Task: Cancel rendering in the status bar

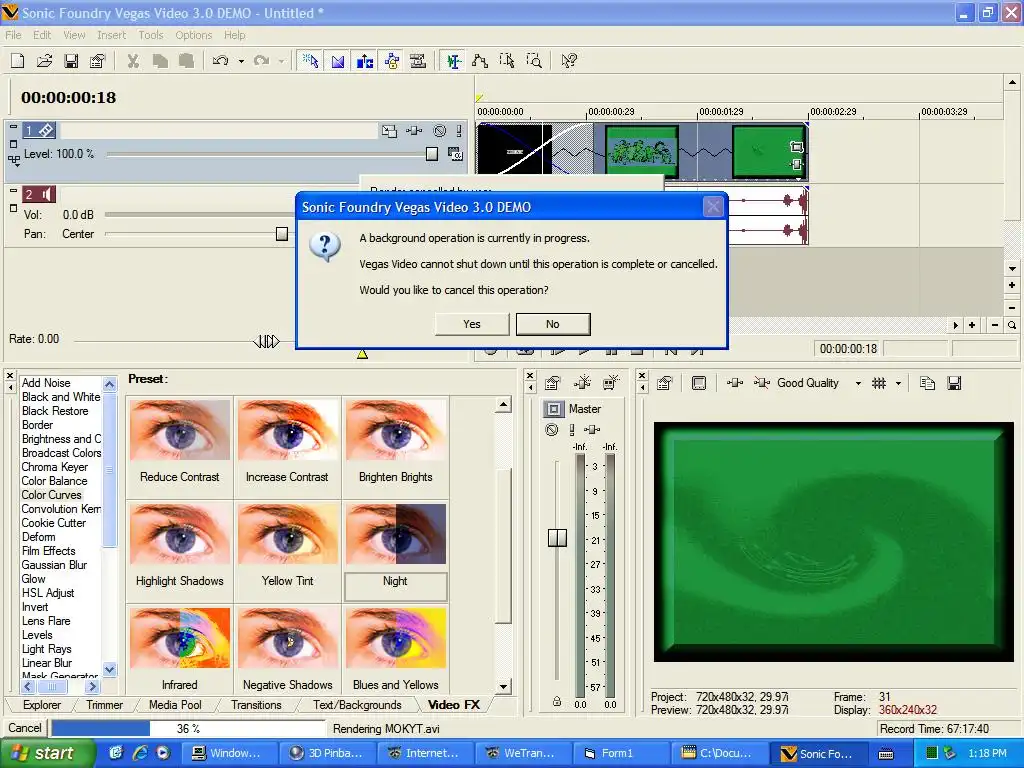Action: pyautogui.click(x=25, y=728)
